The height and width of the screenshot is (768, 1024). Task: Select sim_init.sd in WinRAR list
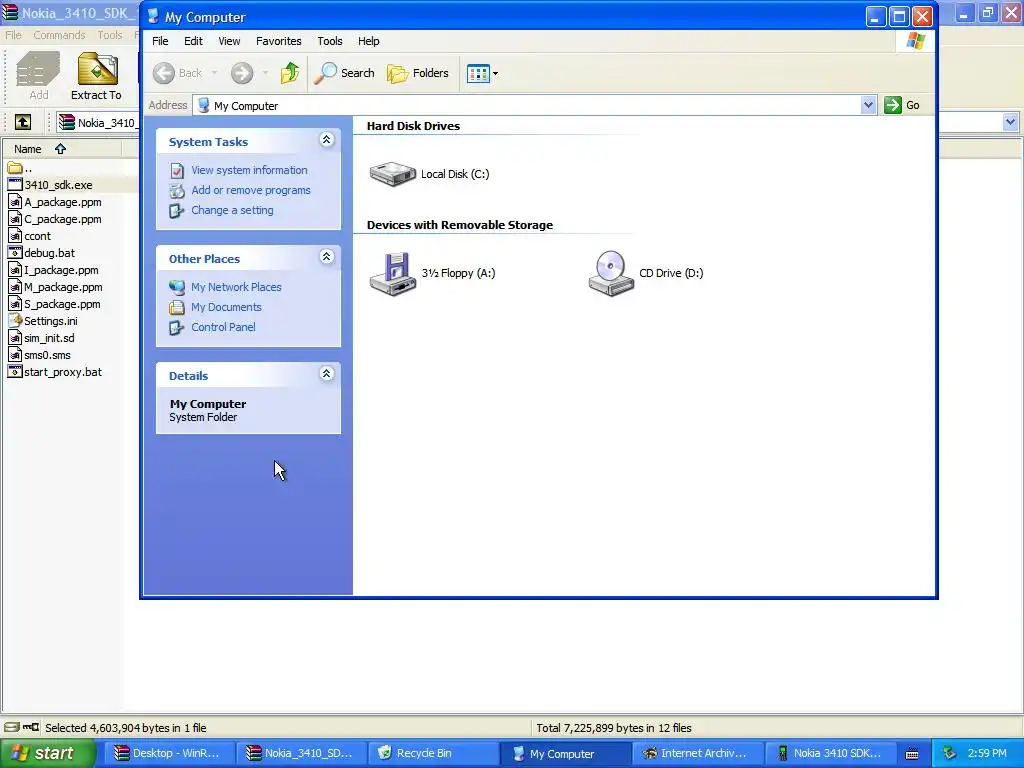41,338
